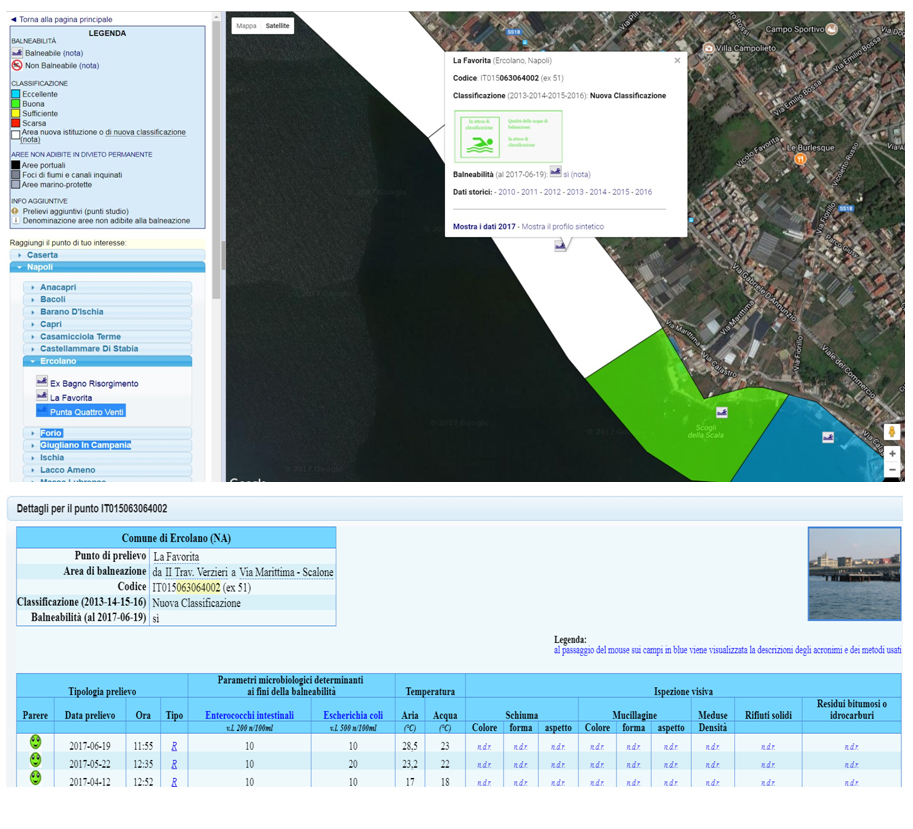Click the Street View pegman icon
The image size is (913, 829).
tap(891, 432)
